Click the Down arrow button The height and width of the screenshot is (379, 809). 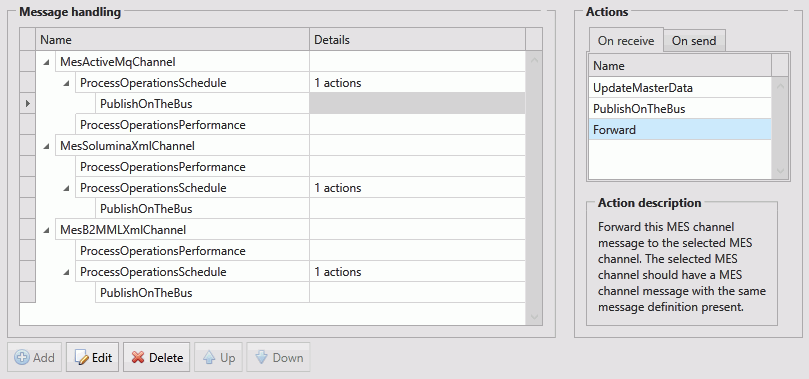tap(279, 357)
